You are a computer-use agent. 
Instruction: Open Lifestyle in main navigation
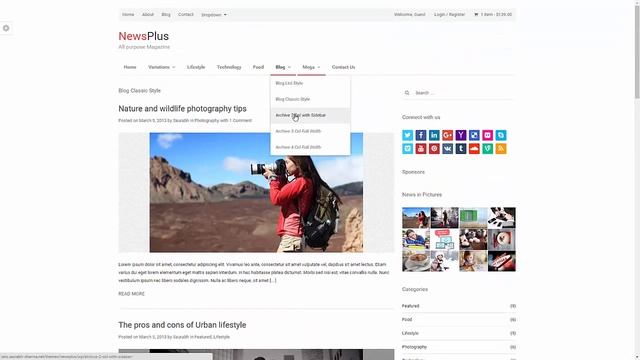pos(196,67)
